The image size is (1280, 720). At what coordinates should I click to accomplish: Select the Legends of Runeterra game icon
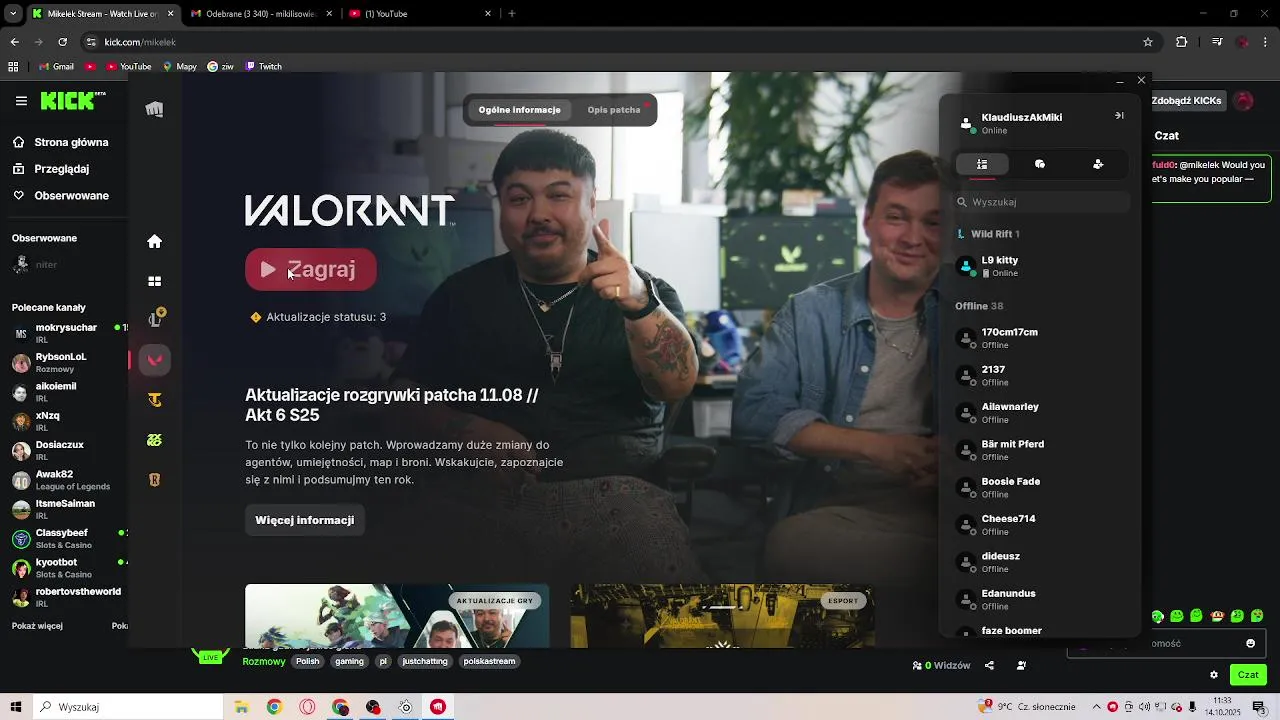154,480
